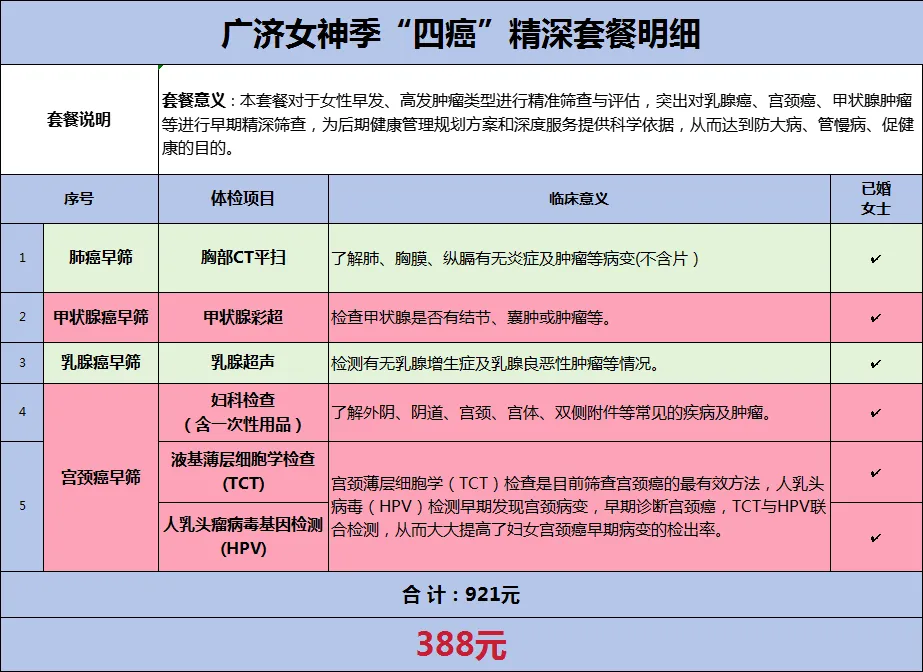Click the 宫颈癌早筛 merged cell

[x=100, y=477]
